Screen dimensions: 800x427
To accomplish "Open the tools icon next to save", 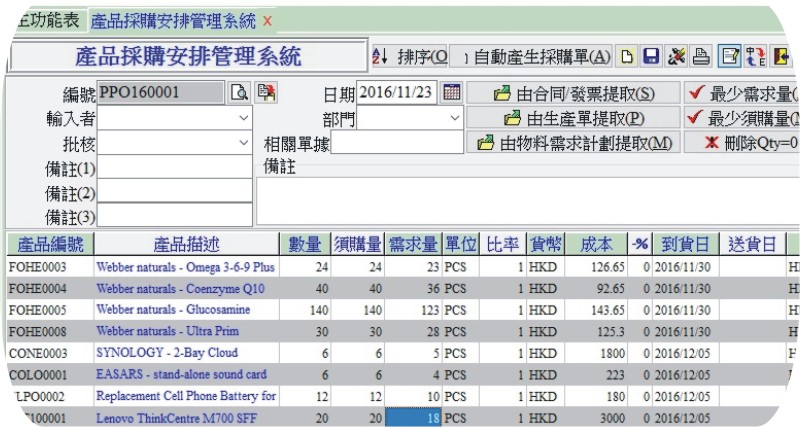I will pyautogui.click(x=676, y=57).
